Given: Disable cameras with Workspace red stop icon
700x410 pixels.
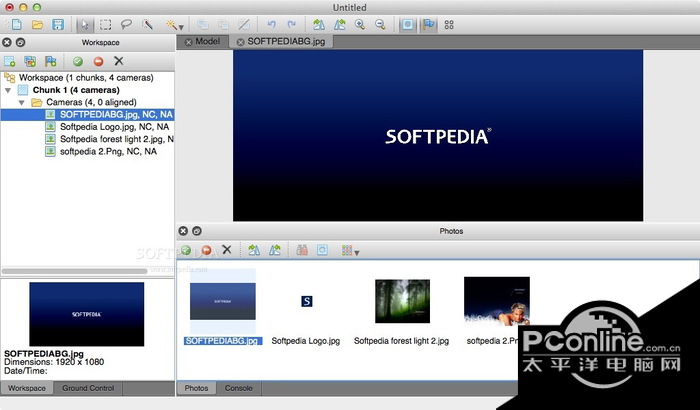Looking at the screenshot, I should [98, 61].
